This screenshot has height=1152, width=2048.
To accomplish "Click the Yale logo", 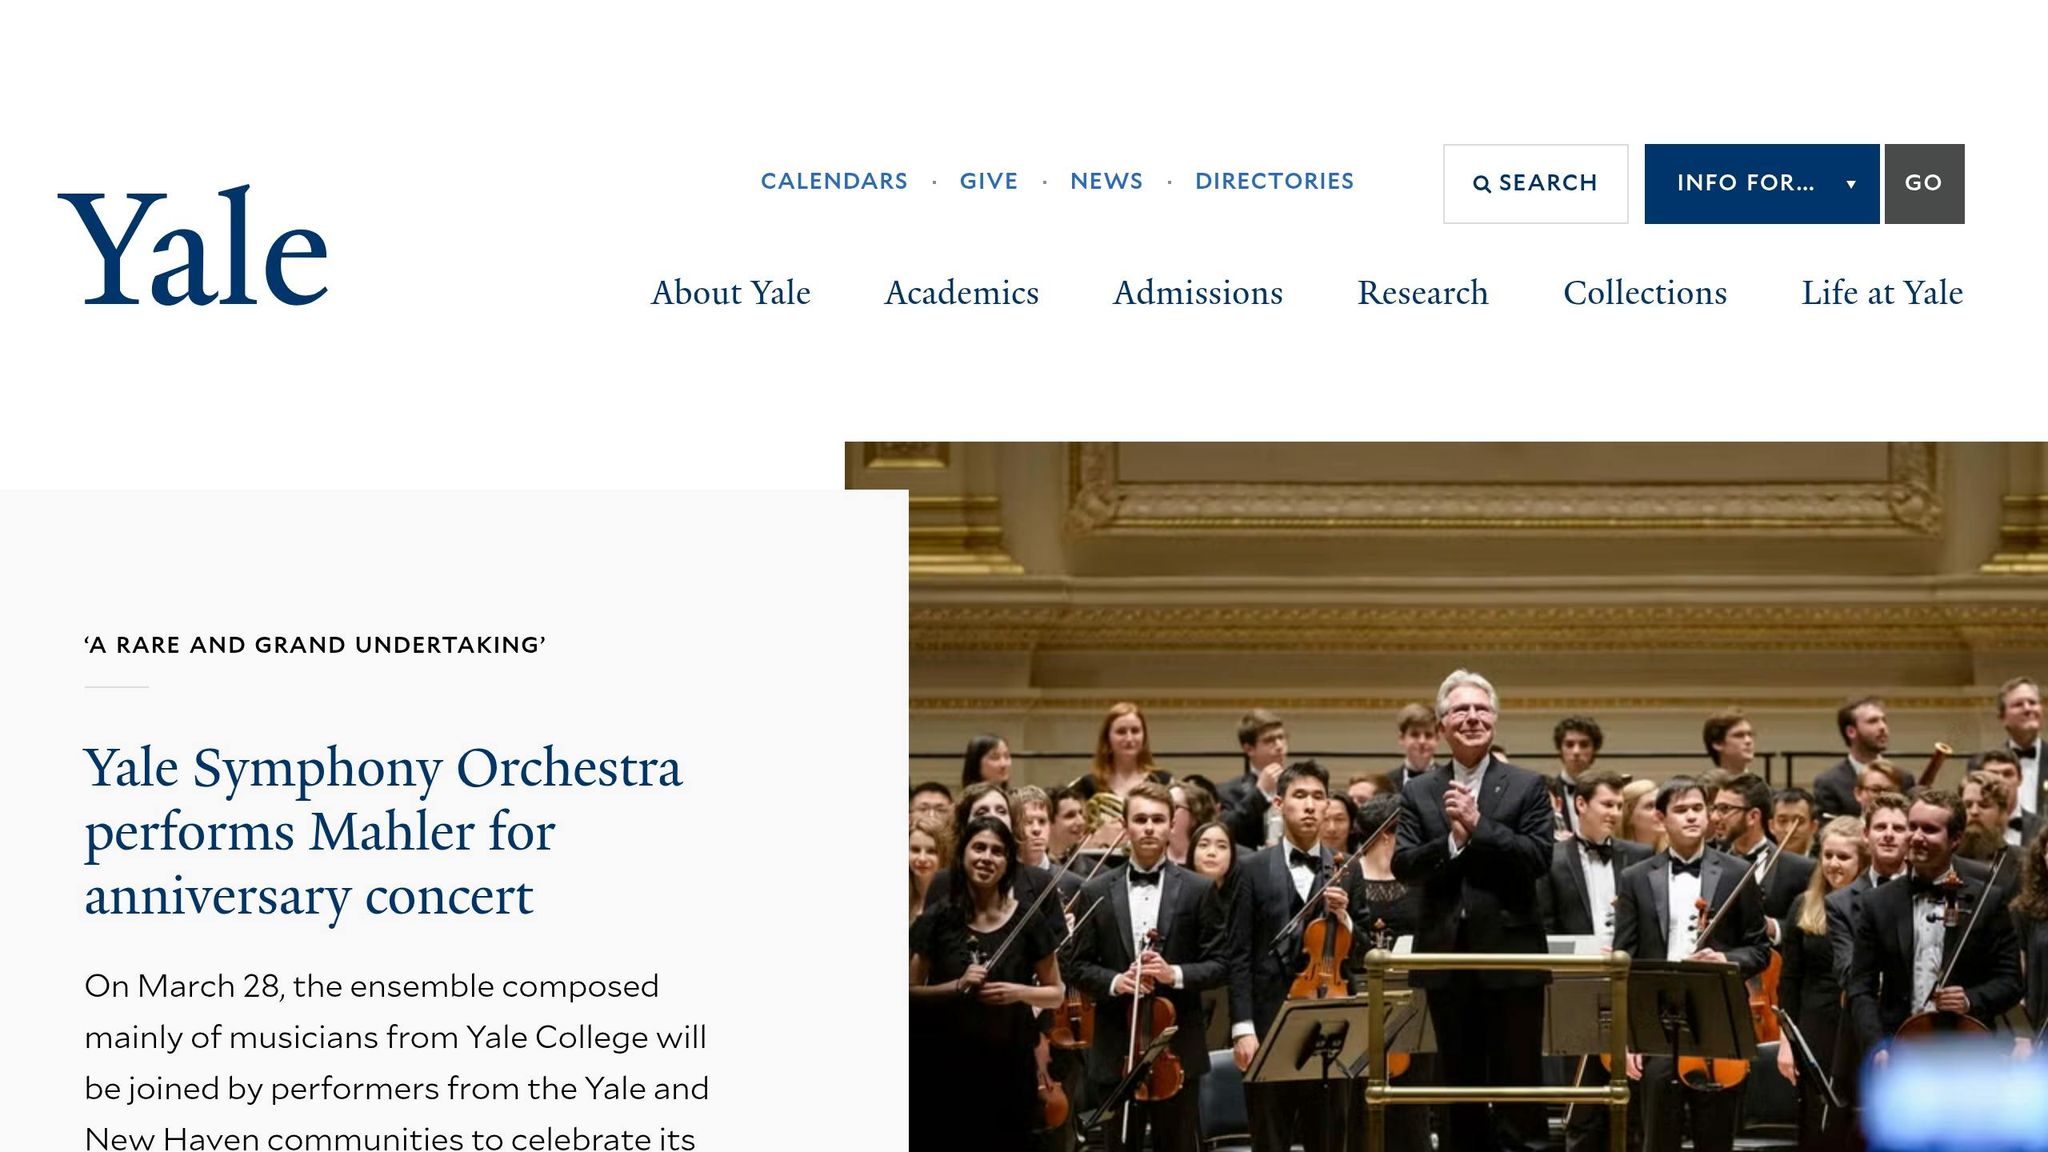I will (193, 247).
